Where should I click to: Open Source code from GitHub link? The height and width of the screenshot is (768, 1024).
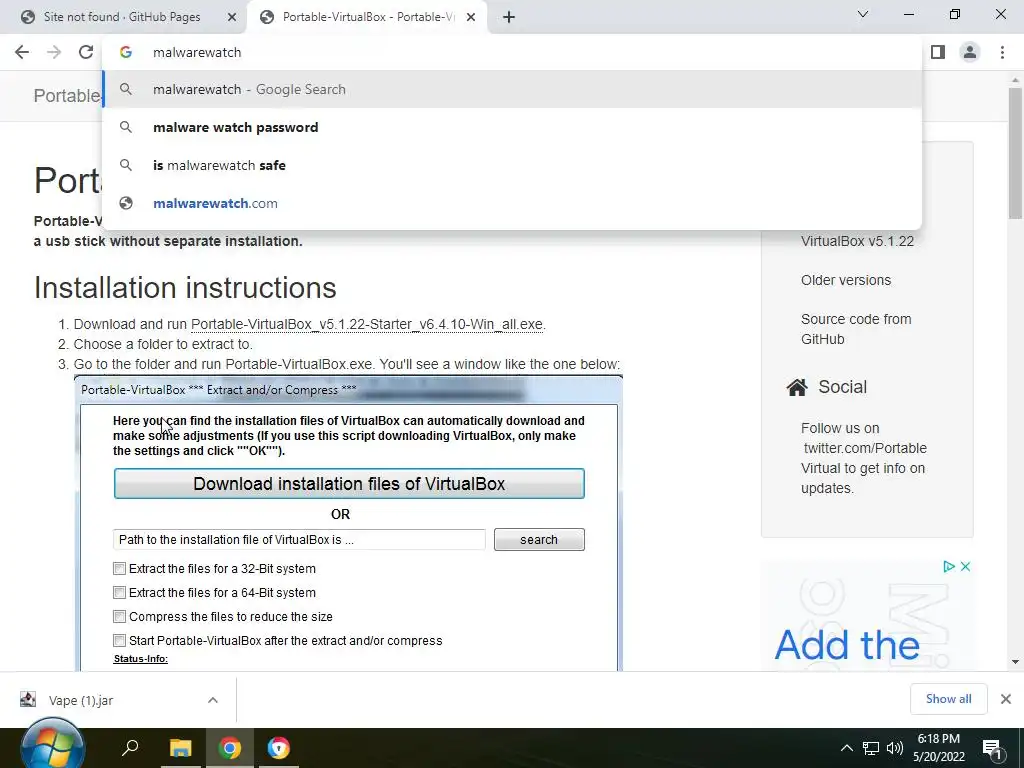[x=856, y=329]
